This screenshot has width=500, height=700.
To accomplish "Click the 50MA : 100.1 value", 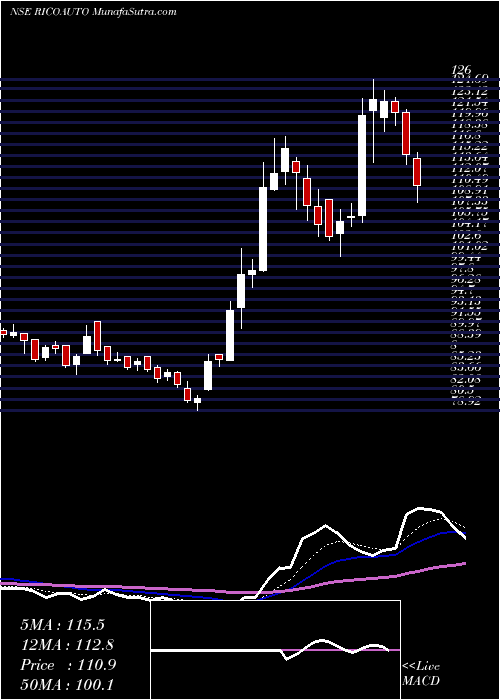I will (67, 685).
